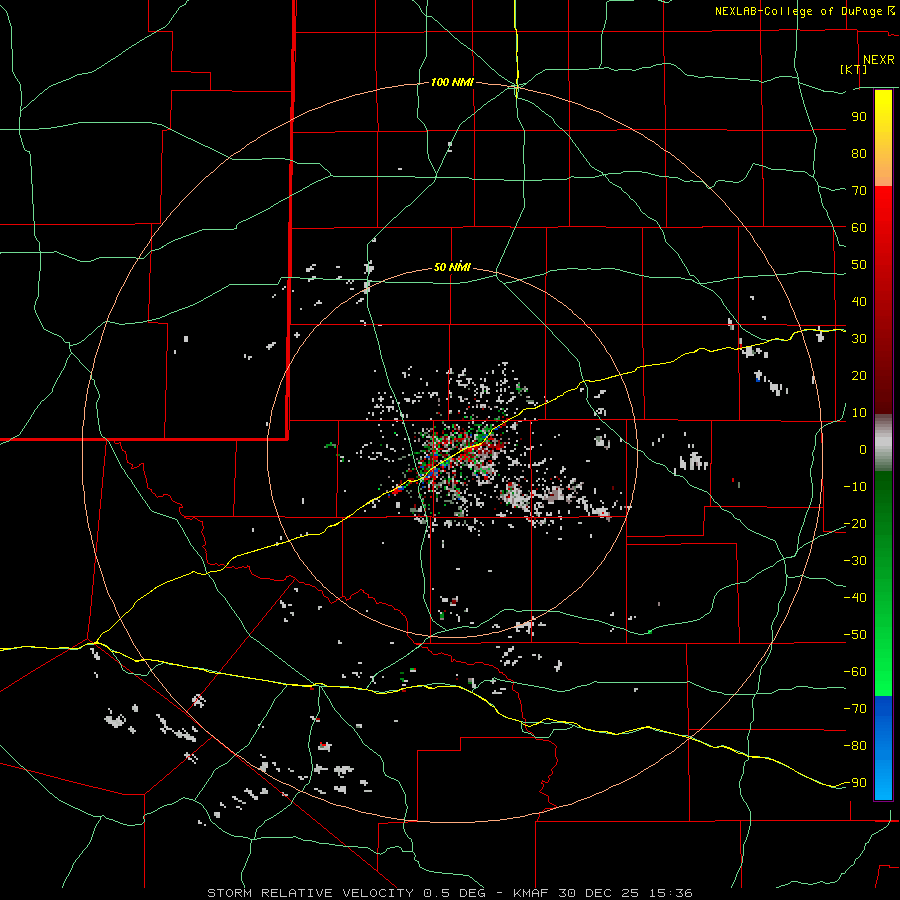The image size is (900, 900).
Task: Click the Storm Relative Velocity title caption
Action: [x=450, y=893]
